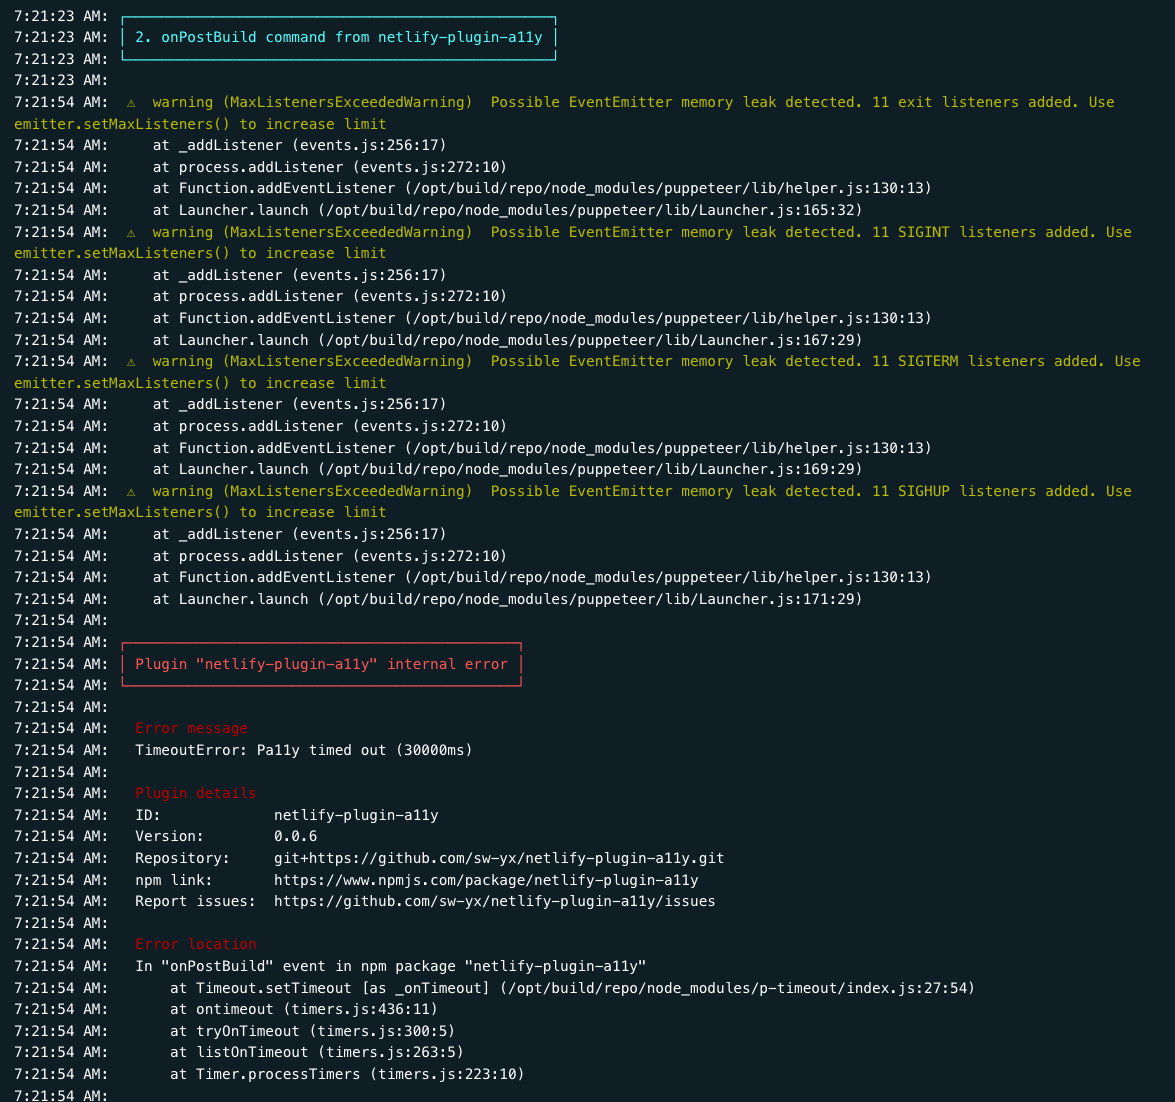
Task: Click the warning triangle beside the SIGTERM listeners warning
Action: pos(131,362)
